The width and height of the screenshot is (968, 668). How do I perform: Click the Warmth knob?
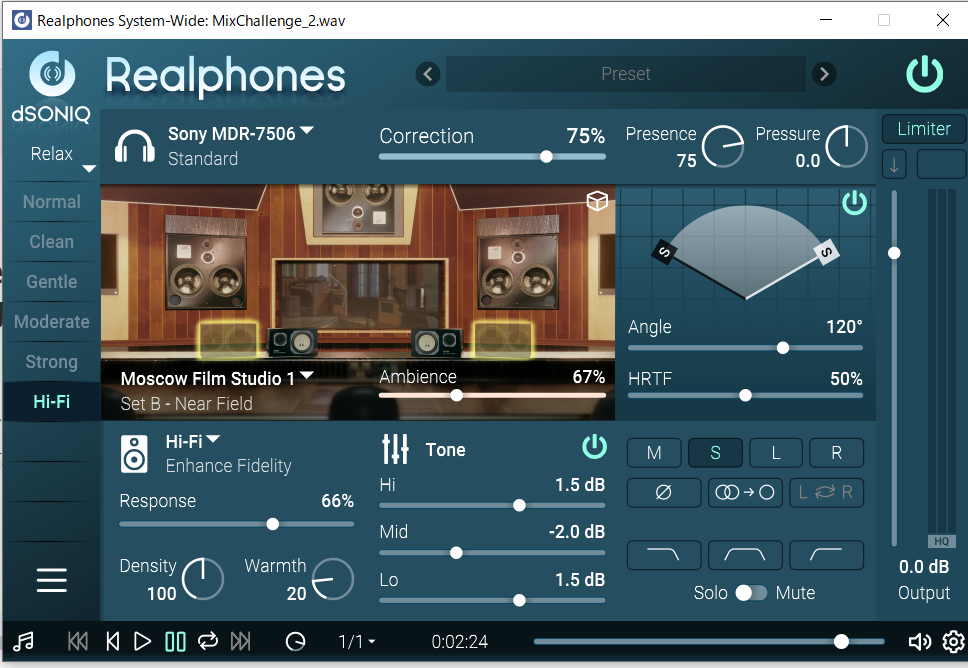333,579
